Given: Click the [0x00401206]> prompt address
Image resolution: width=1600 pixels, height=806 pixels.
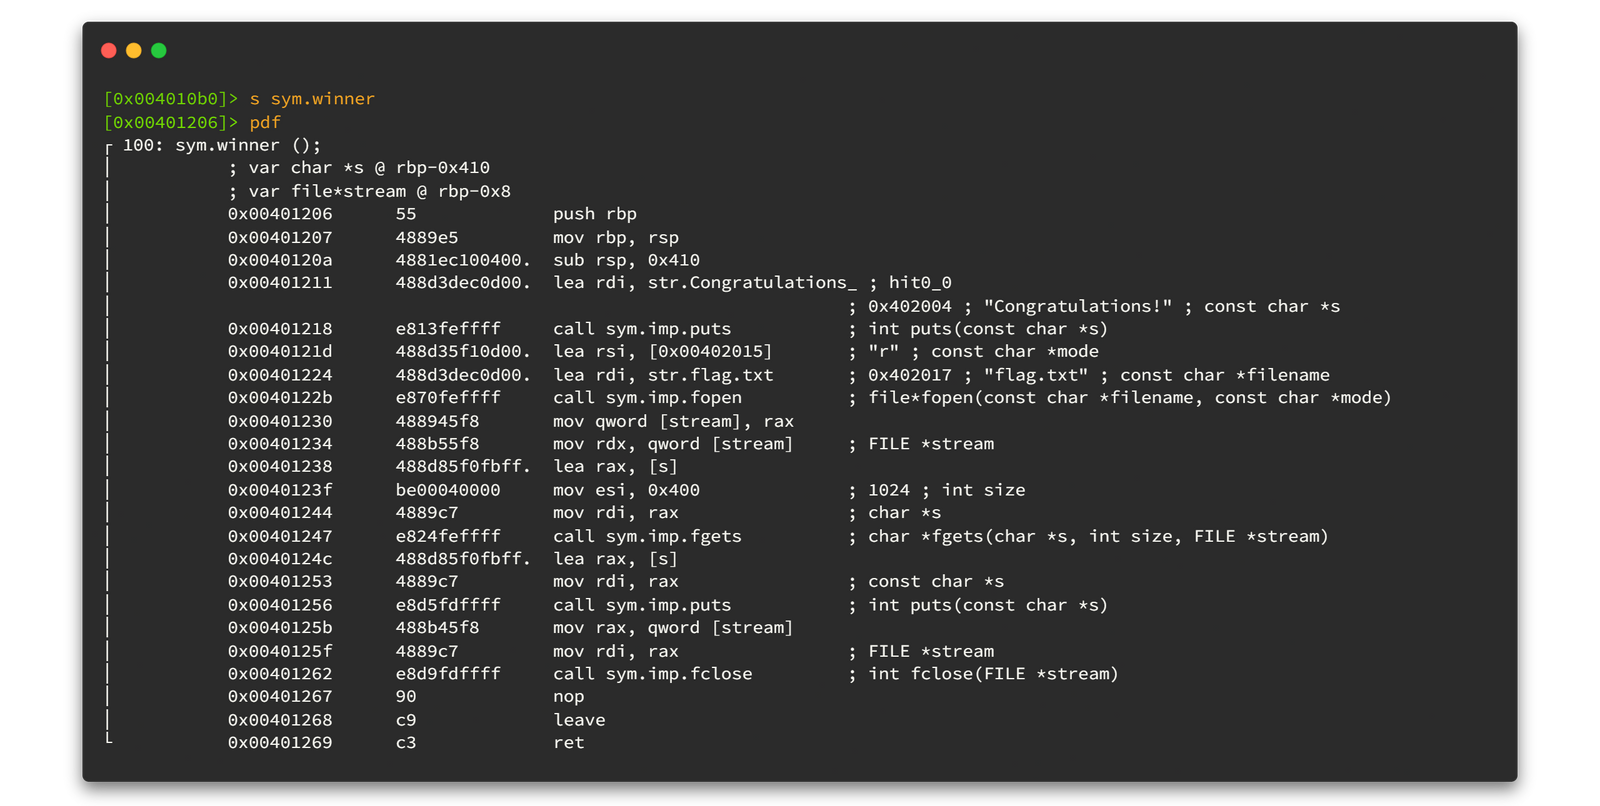Looking at the screenshot, I should (x=171, y=122).
